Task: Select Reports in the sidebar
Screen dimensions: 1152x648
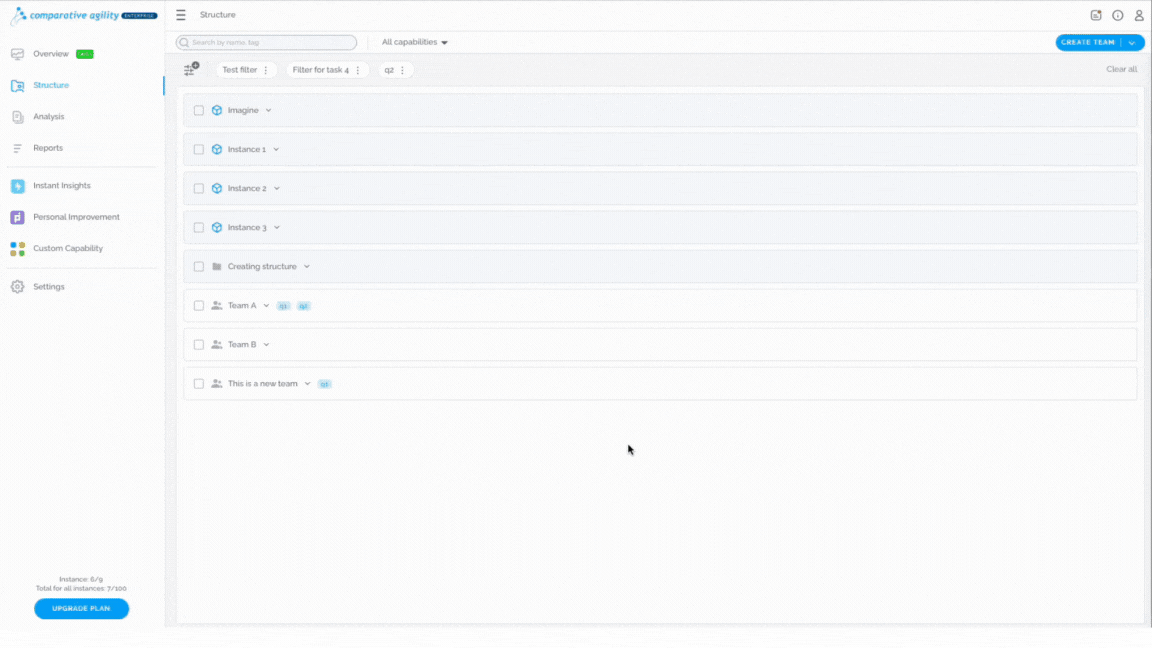Action: (48, 148)
